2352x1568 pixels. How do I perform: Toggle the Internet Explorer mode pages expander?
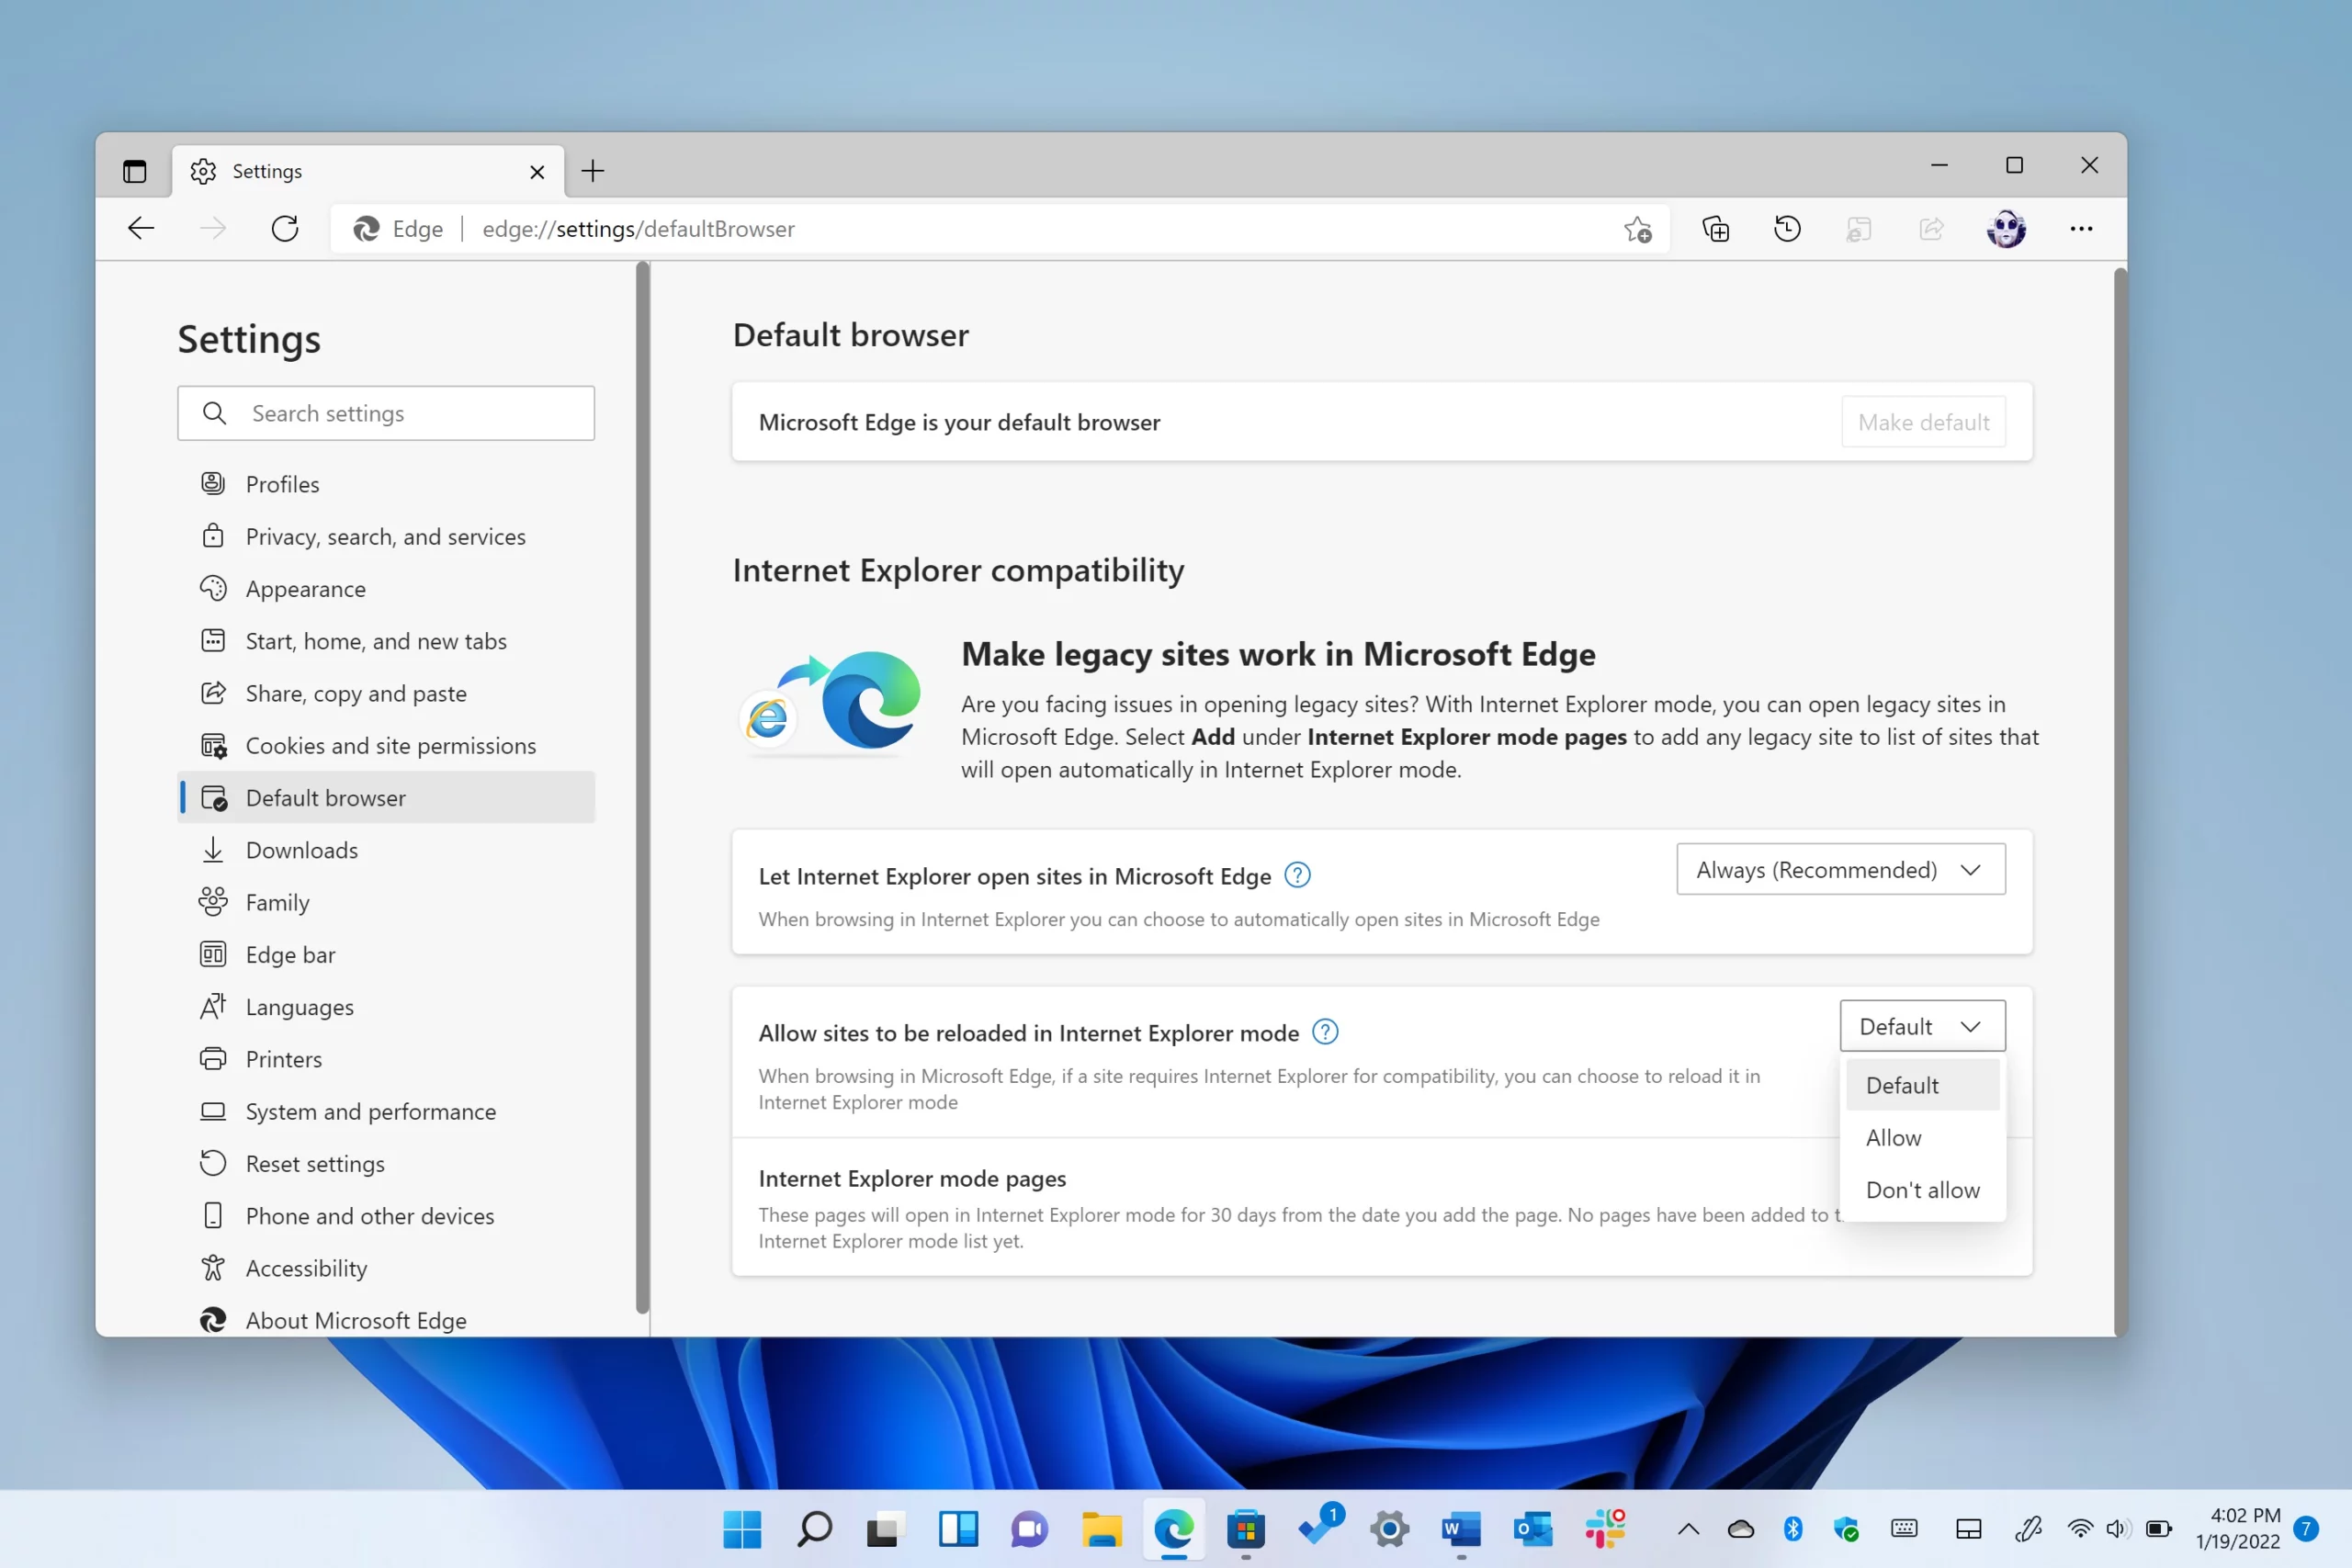coord(911,1176)
